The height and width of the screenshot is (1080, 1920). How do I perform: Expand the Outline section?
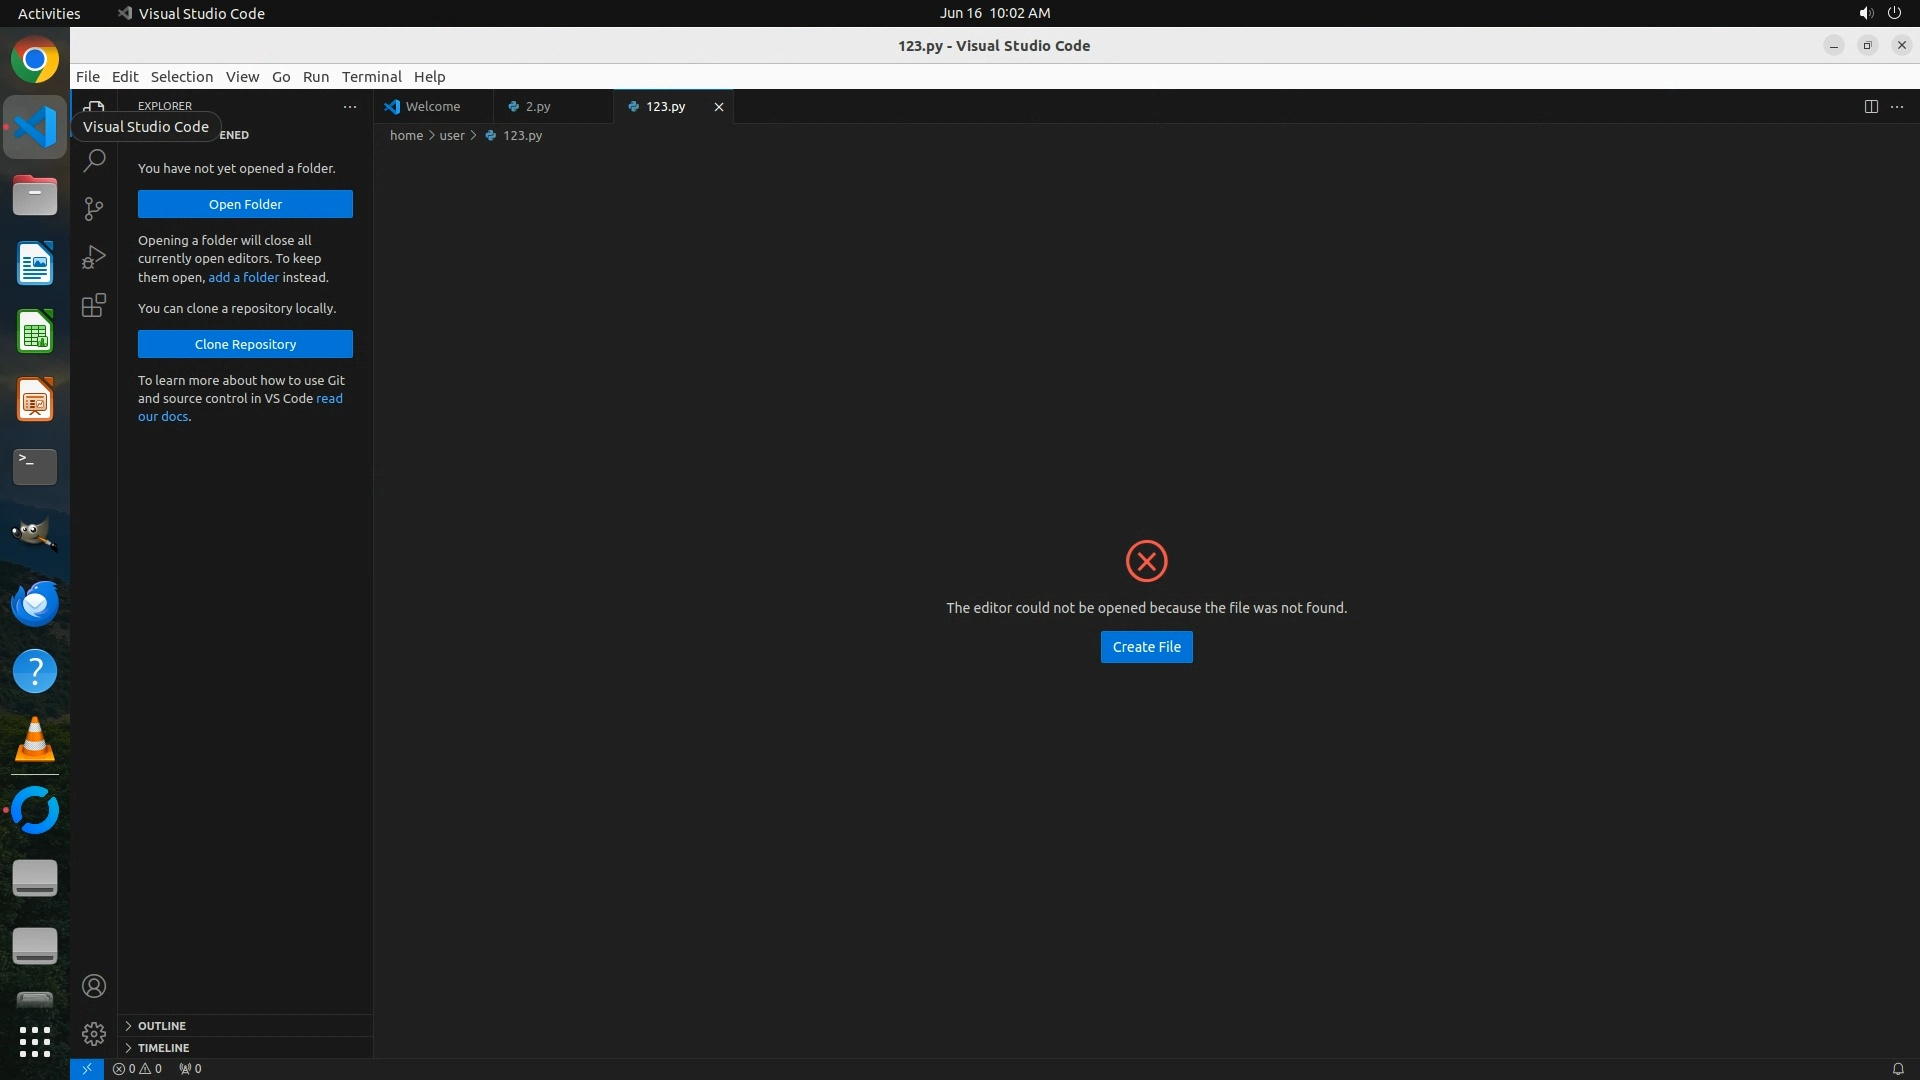162,1026
